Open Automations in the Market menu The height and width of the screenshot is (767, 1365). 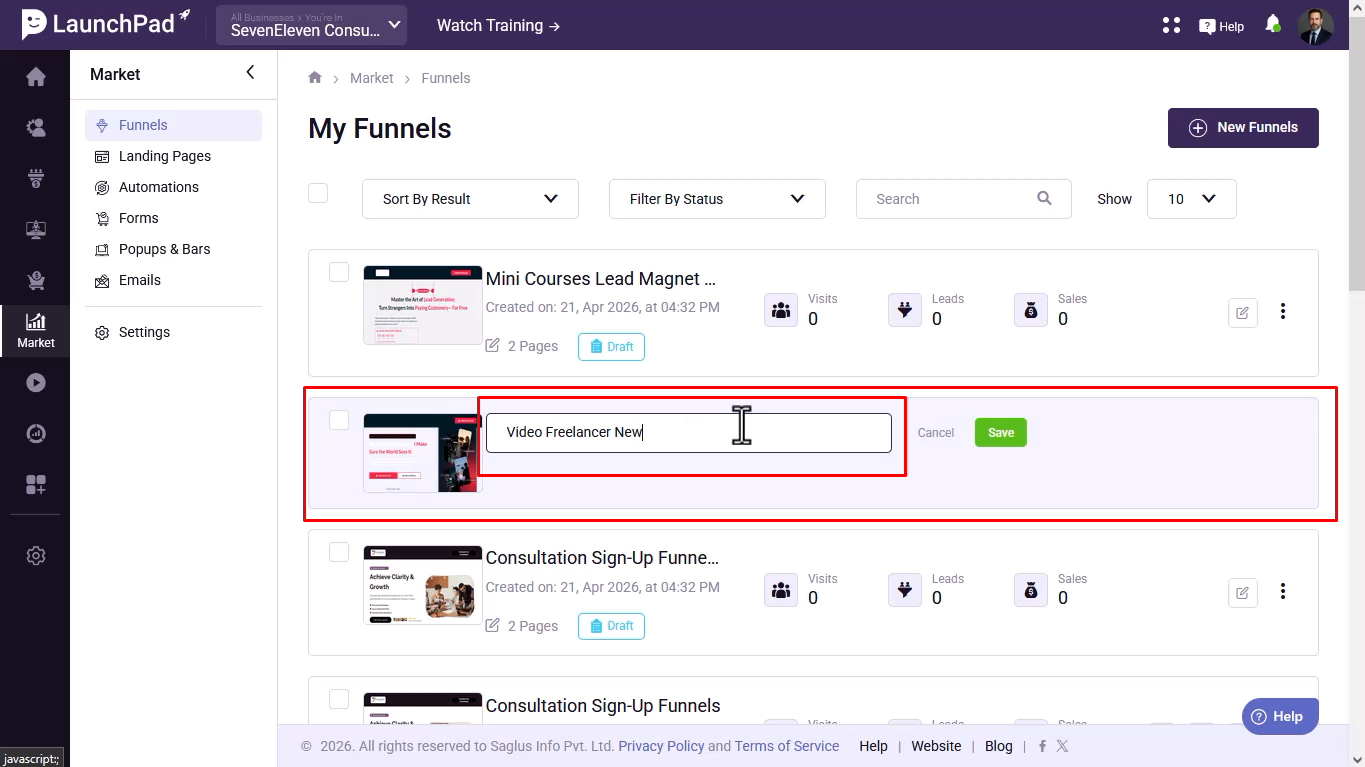pyautogui.click(x=158, y=187)
